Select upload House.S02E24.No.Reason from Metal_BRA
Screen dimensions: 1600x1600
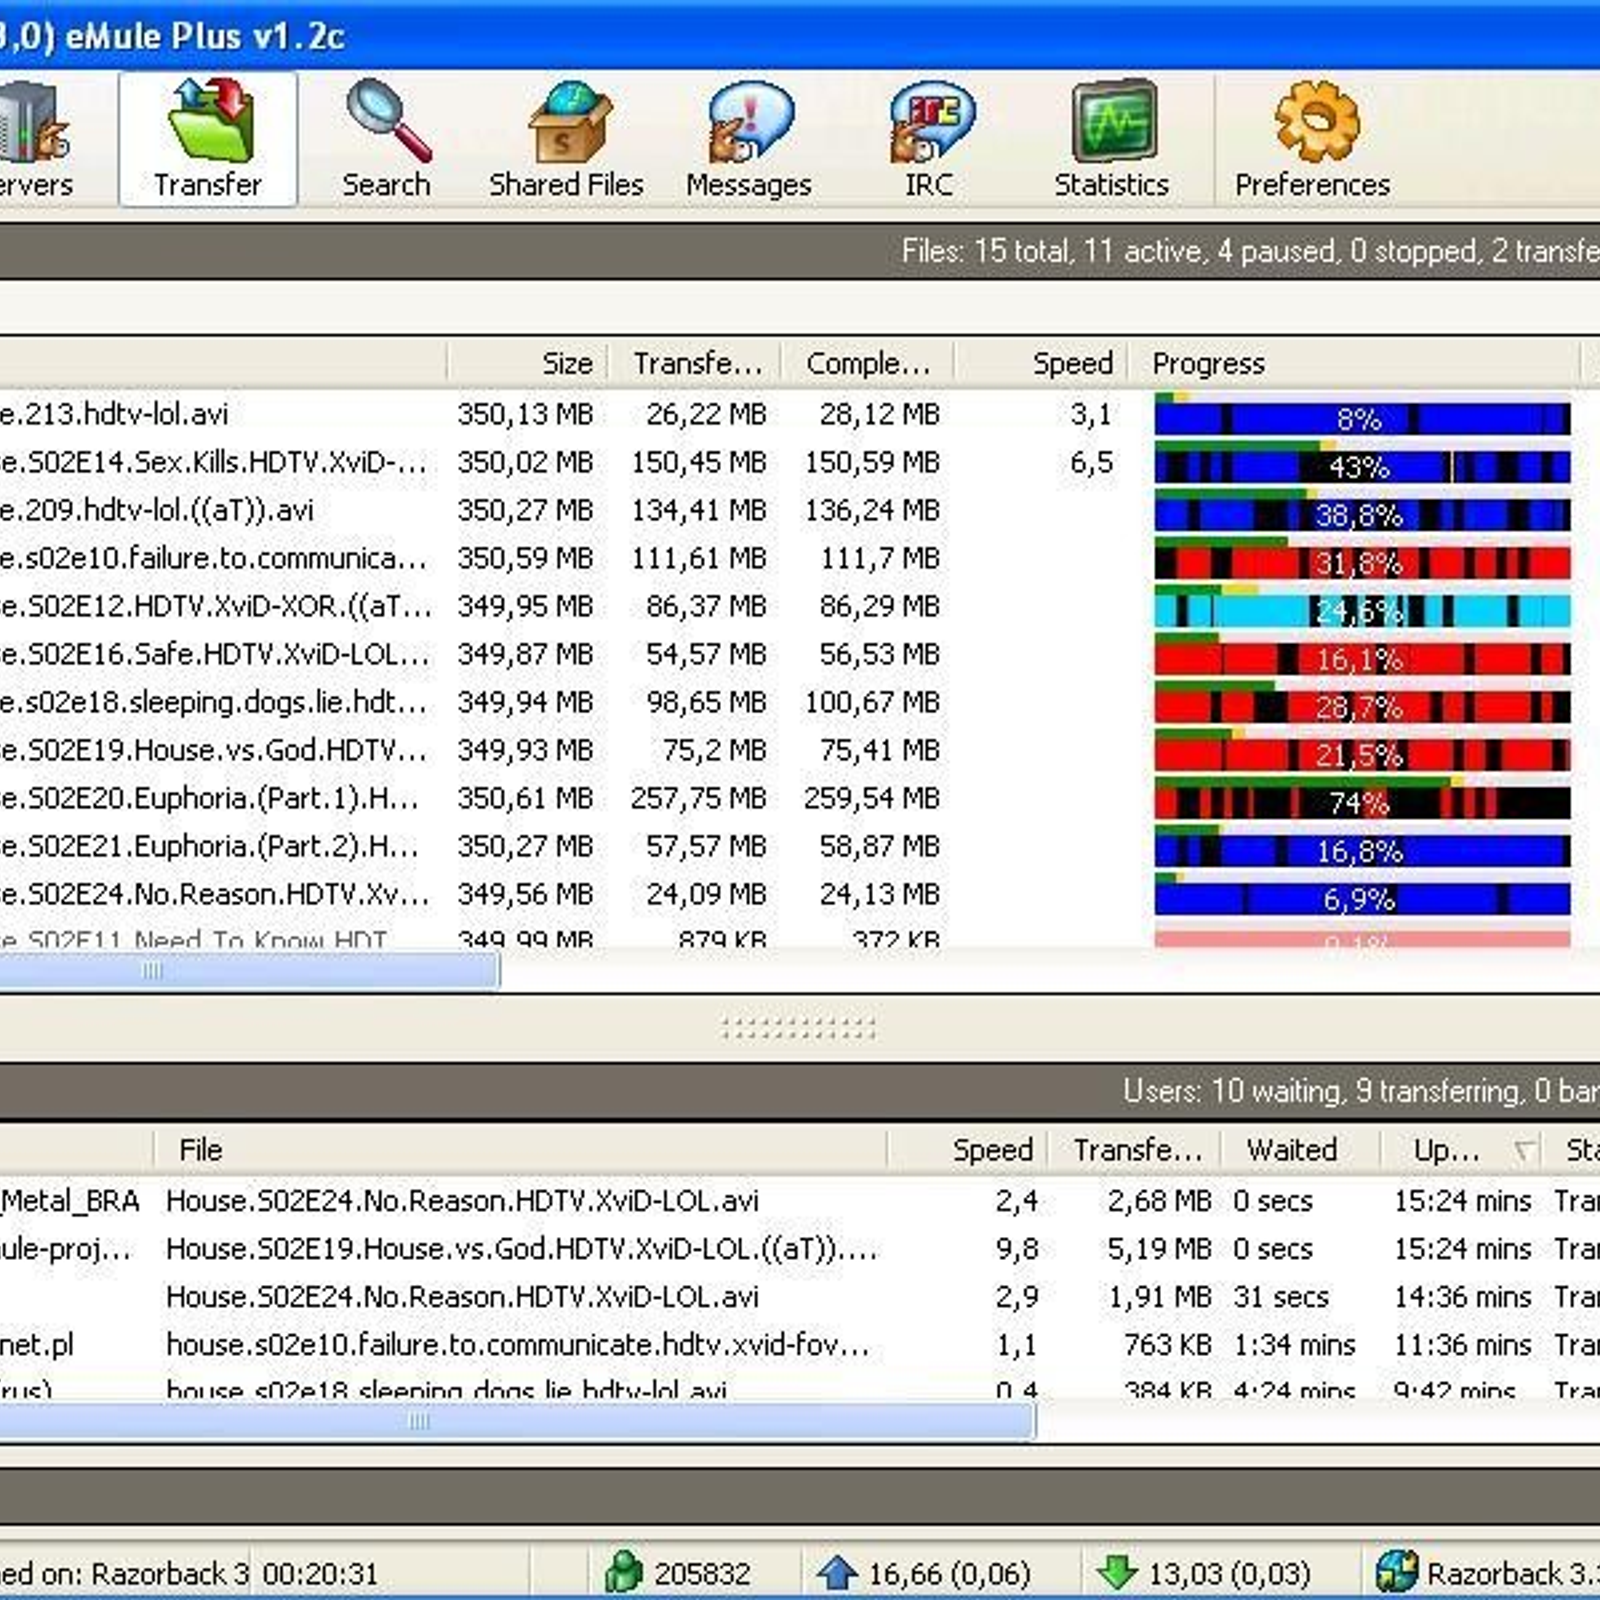point(800,1200)
